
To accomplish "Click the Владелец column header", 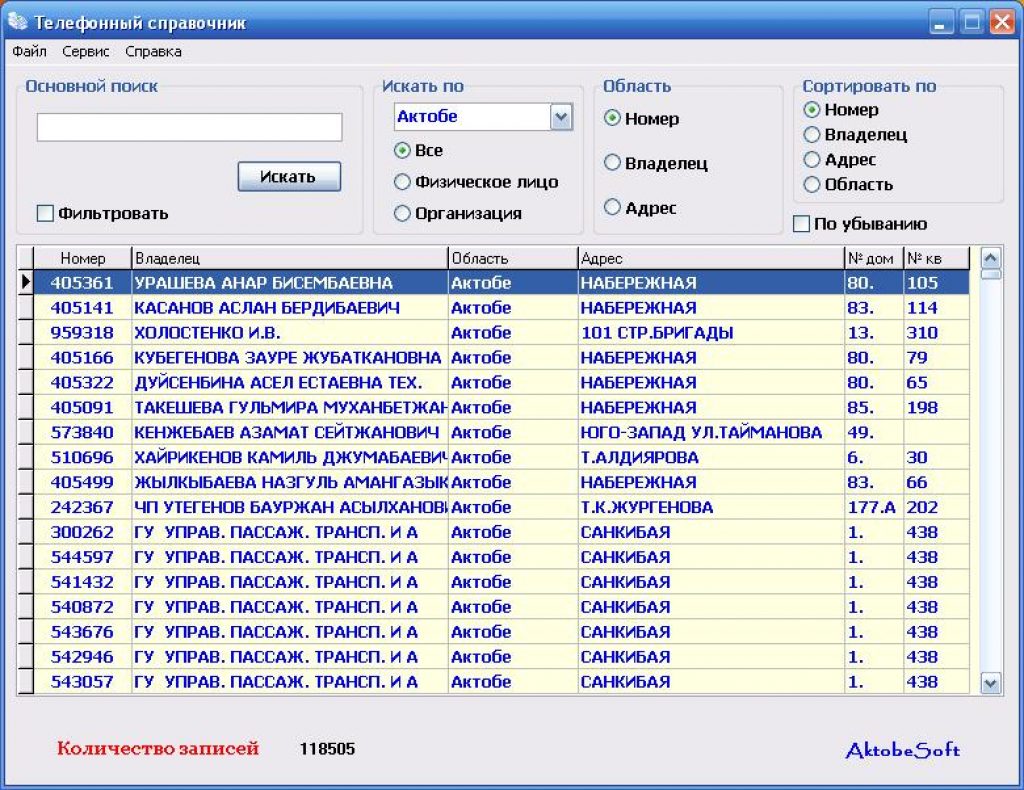I will click(x=290, y=259).
